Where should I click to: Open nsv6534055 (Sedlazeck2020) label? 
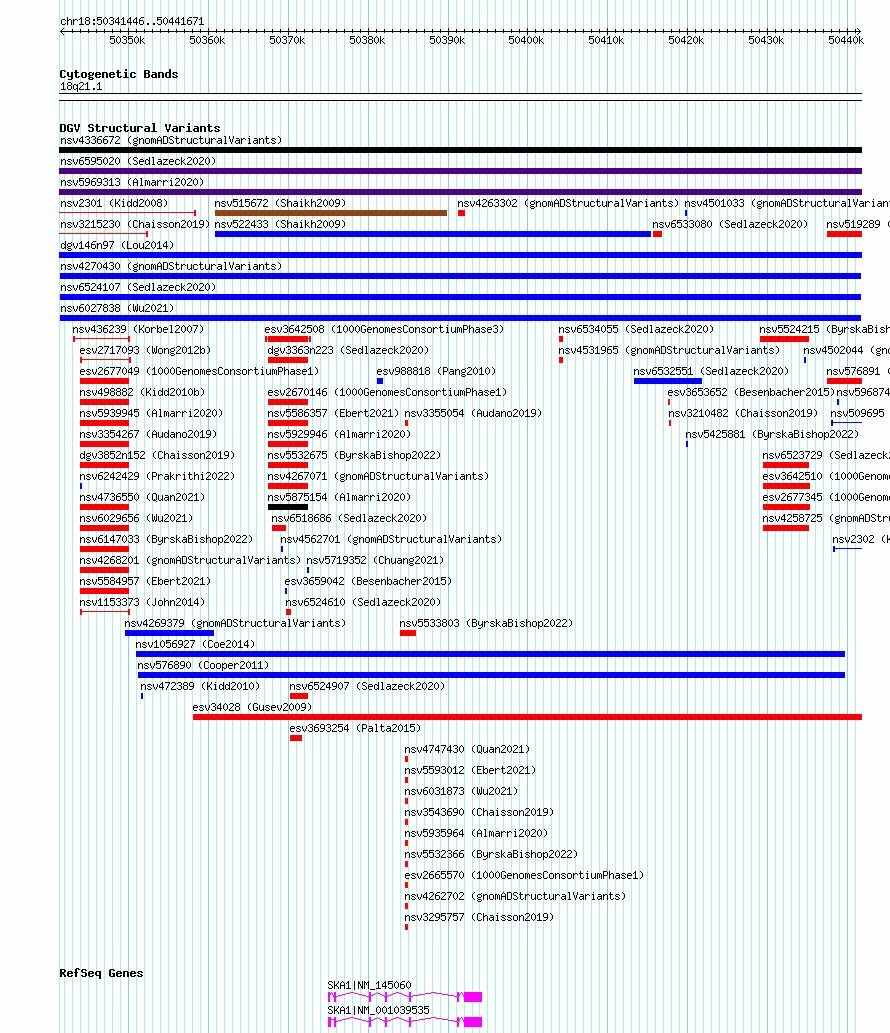tap(636, 329)
